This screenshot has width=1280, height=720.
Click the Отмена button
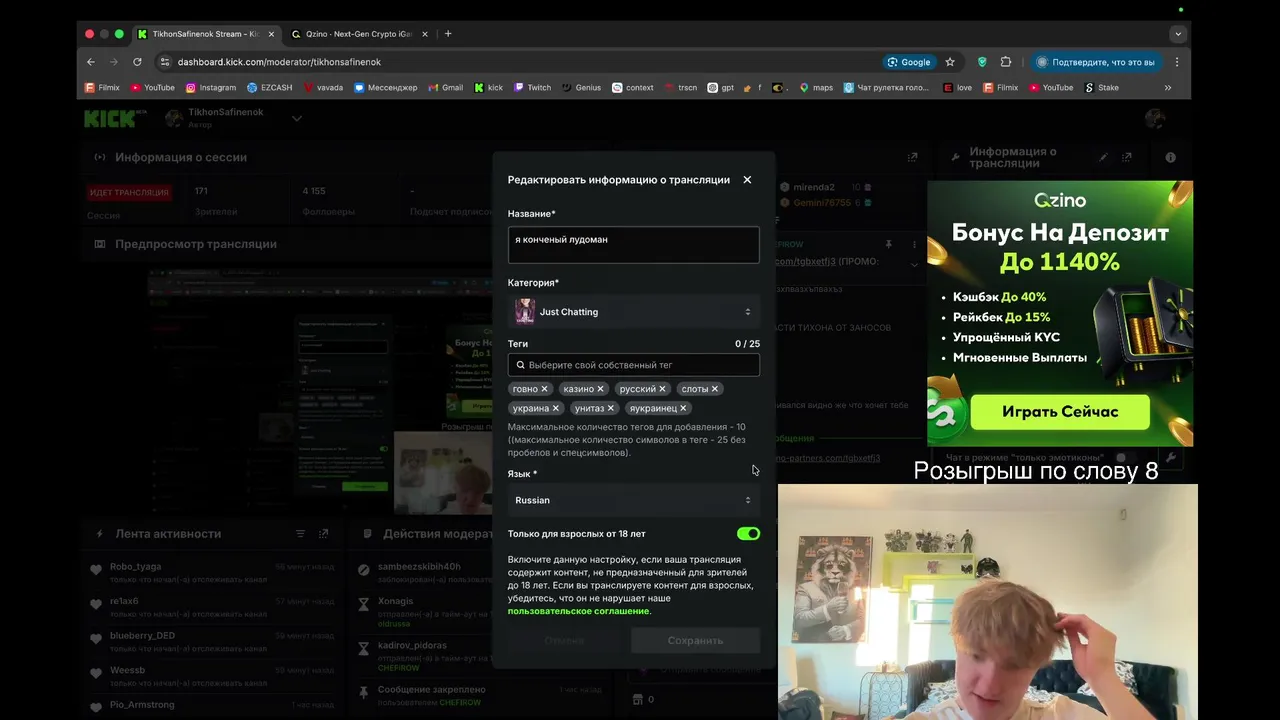click(x=564, y=641)
